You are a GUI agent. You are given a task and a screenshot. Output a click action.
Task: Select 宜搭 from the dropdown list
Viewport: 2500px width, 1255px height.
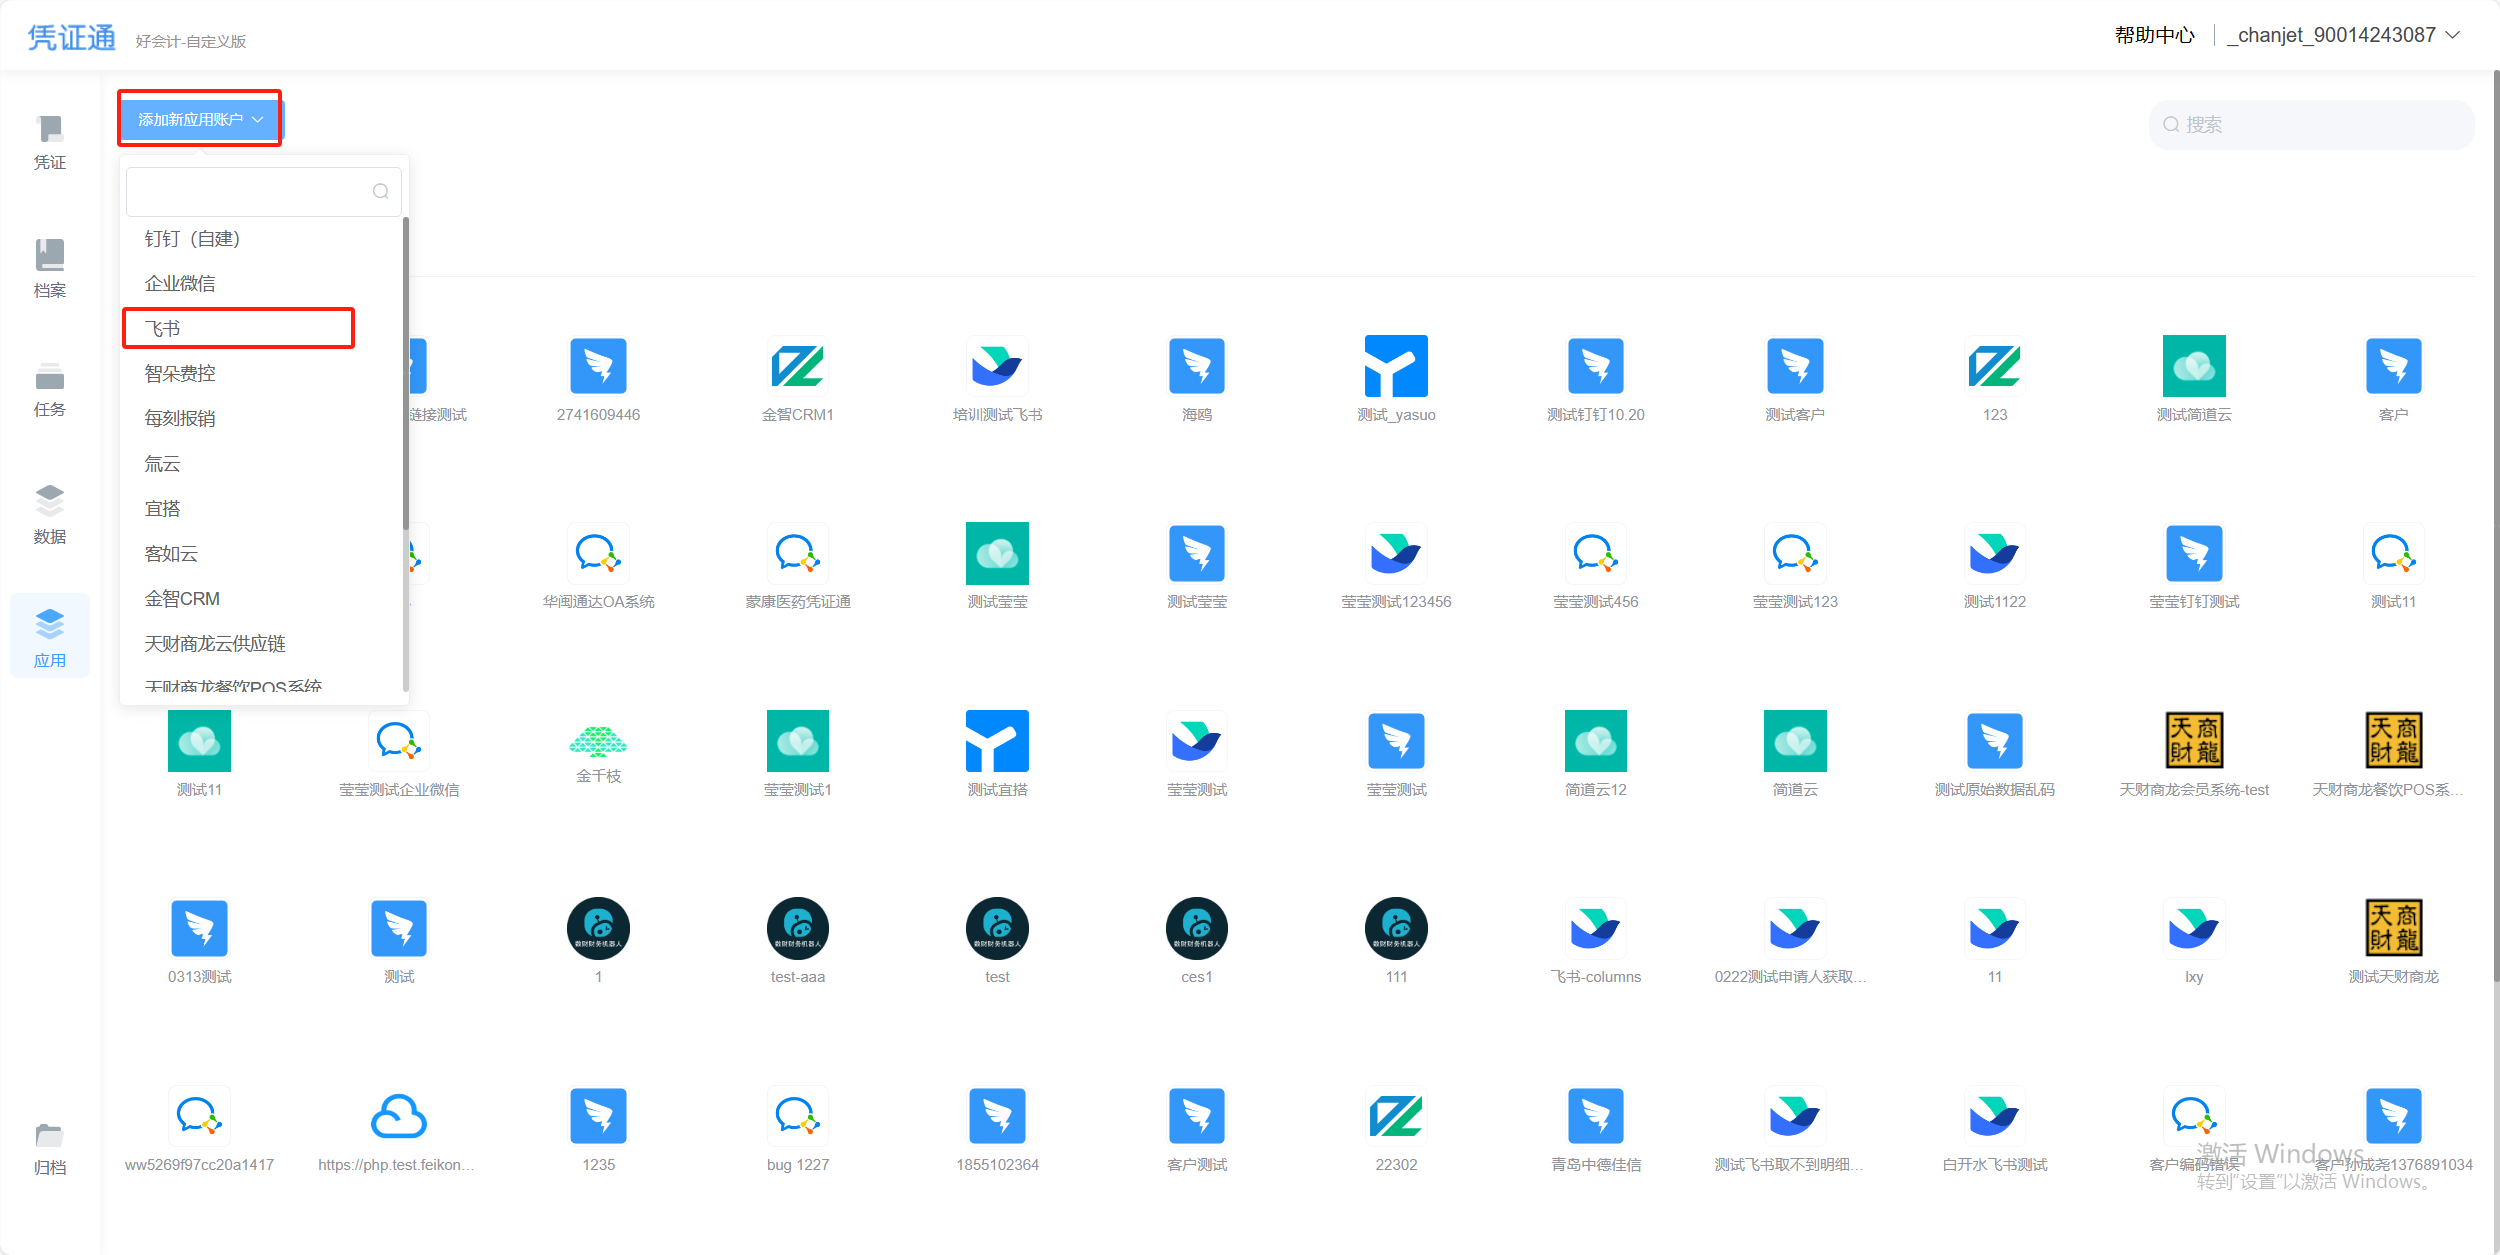pos(262,508)
